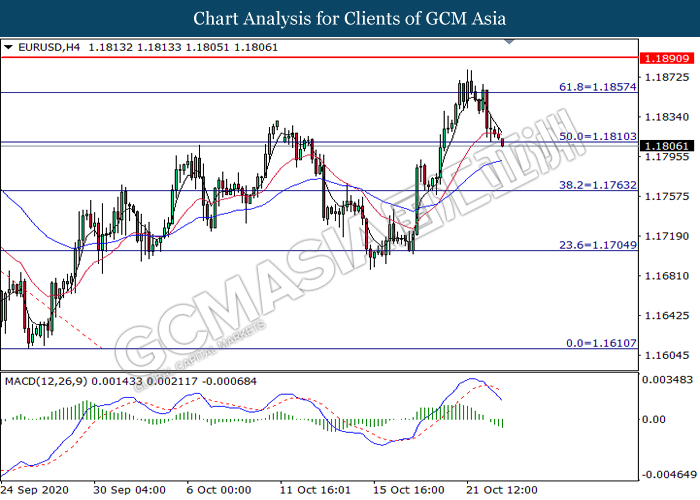Click the 15 Oct 16:00 time marker
This screenshot has height=500, width=700.
coord(409,490)
